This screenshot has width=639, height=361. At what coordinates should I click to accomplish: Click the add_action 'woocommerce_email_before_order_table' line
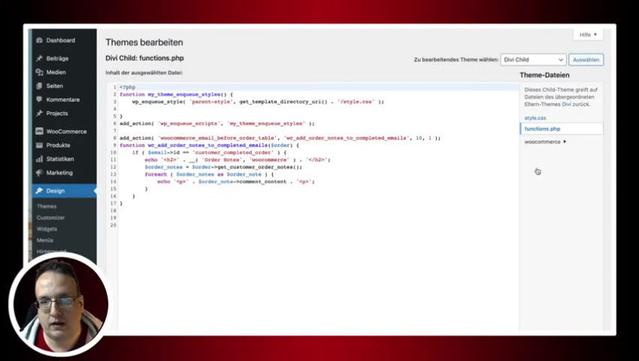(280, 138)
